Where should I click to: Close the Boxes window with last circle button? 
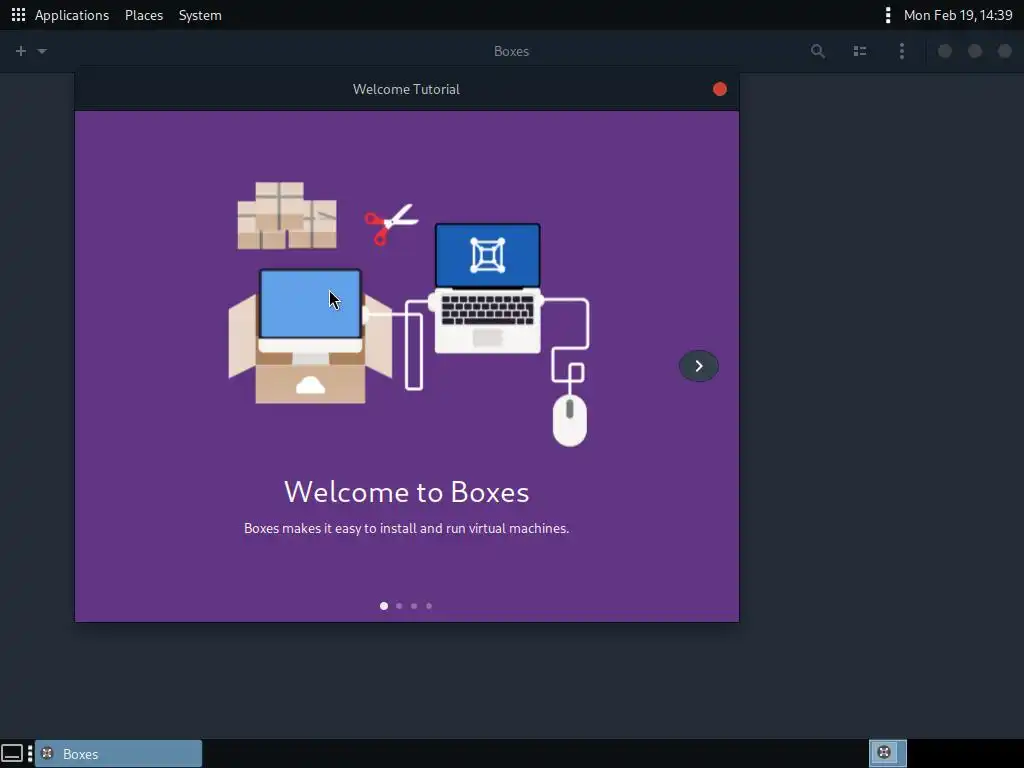tap(1004, 51)
